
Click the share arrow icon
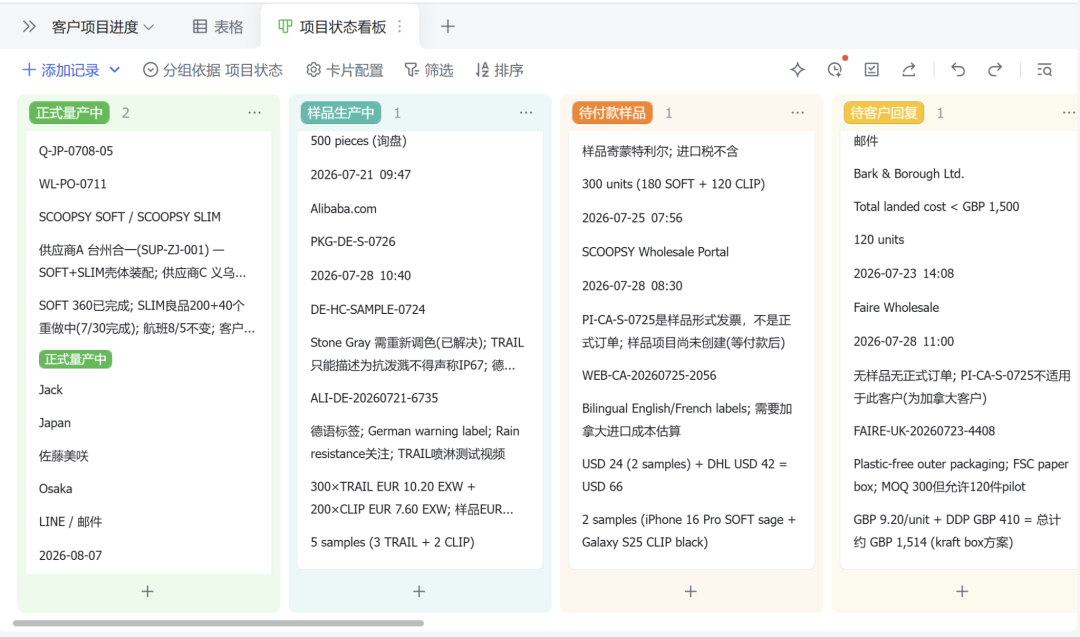(908, 70)
